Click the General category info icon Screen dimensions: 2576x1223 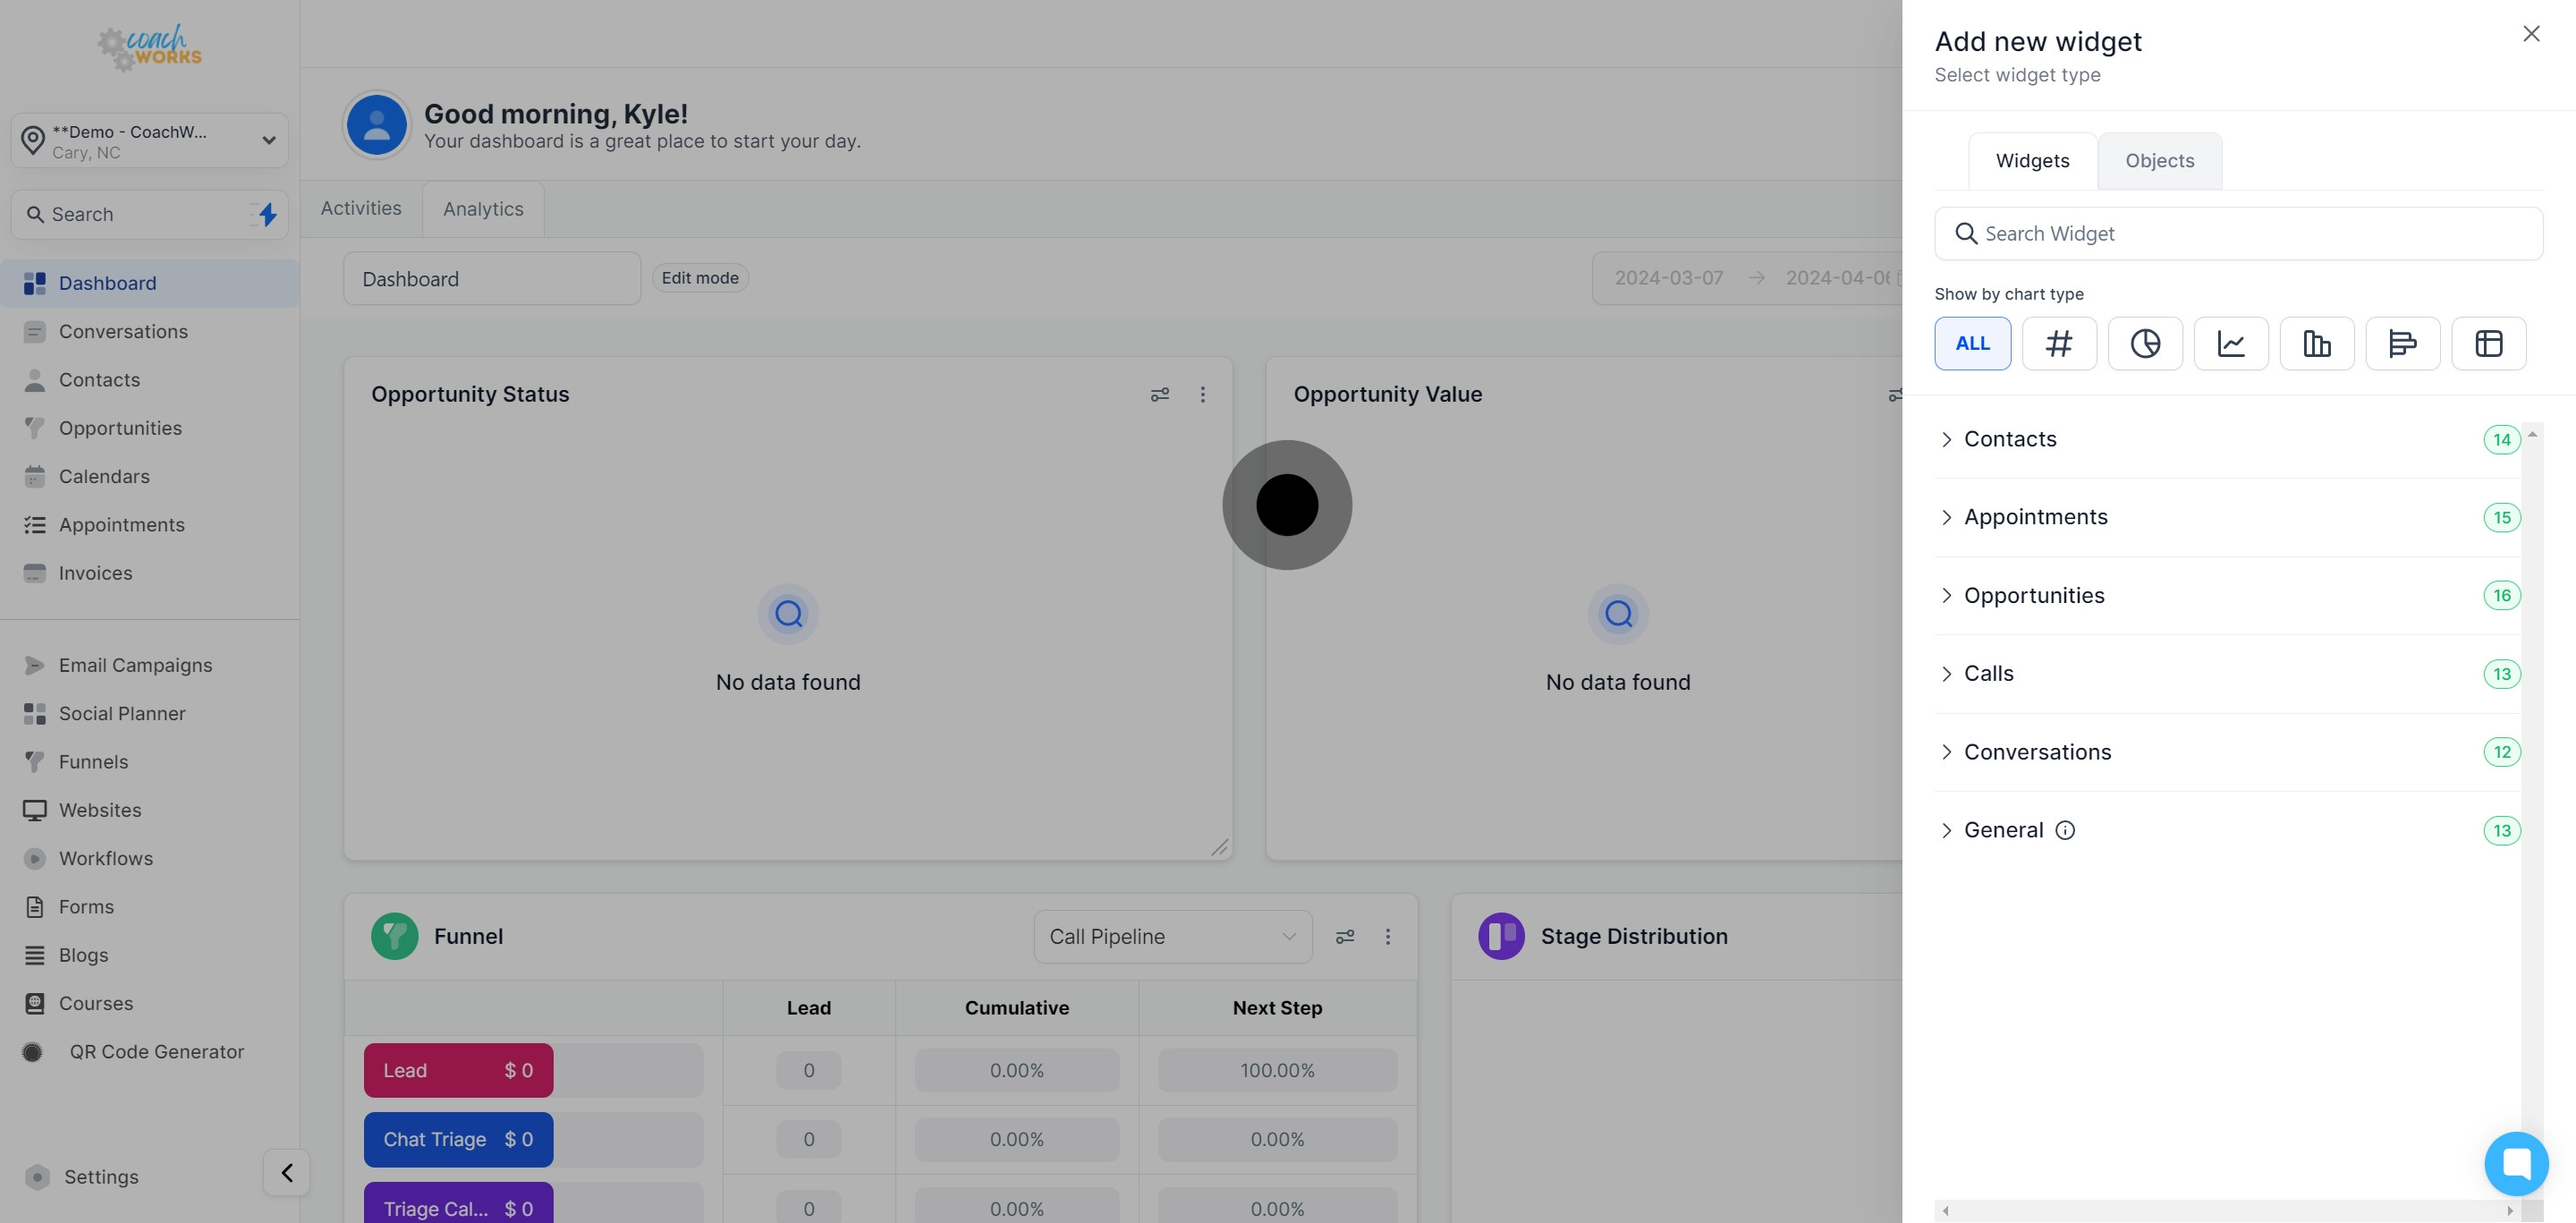tap(2065, 830)
